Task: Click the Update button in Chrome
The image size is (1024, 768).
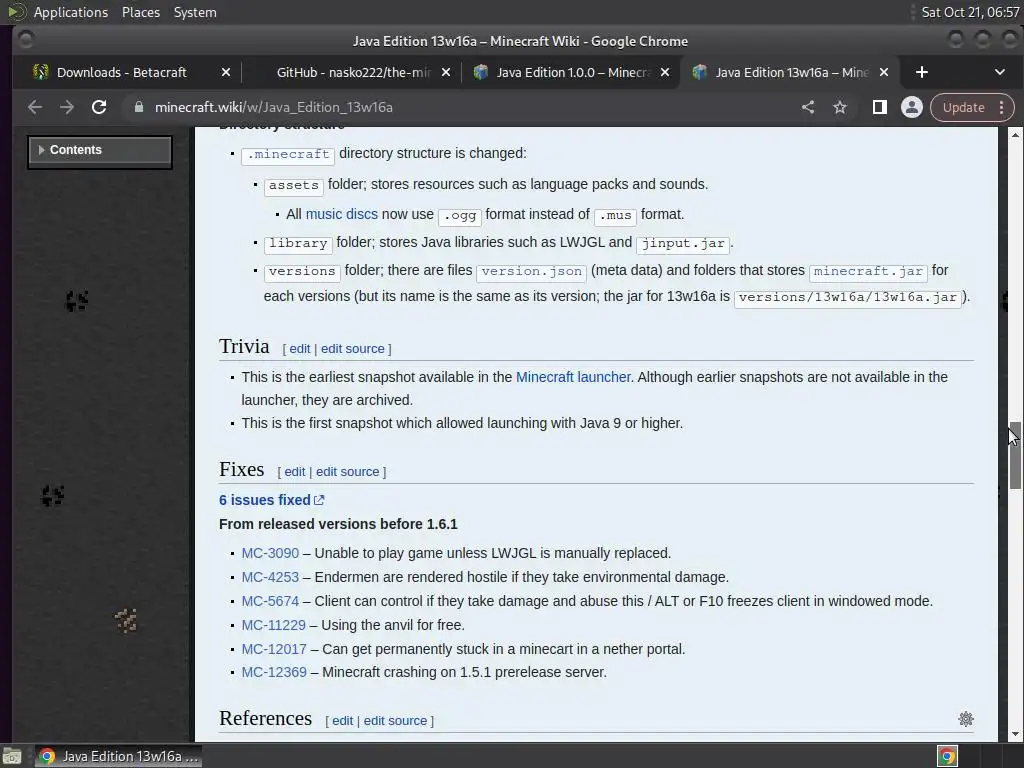Action: [x=963, y=108]
